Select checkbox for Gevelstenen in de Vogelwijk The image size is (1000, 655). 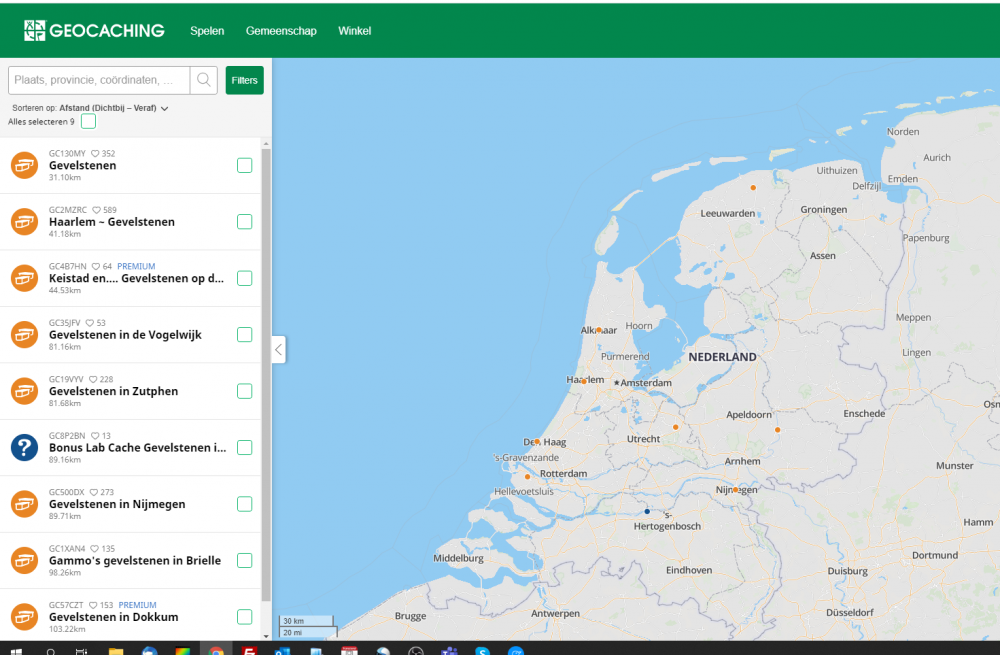tap(244, 335)
